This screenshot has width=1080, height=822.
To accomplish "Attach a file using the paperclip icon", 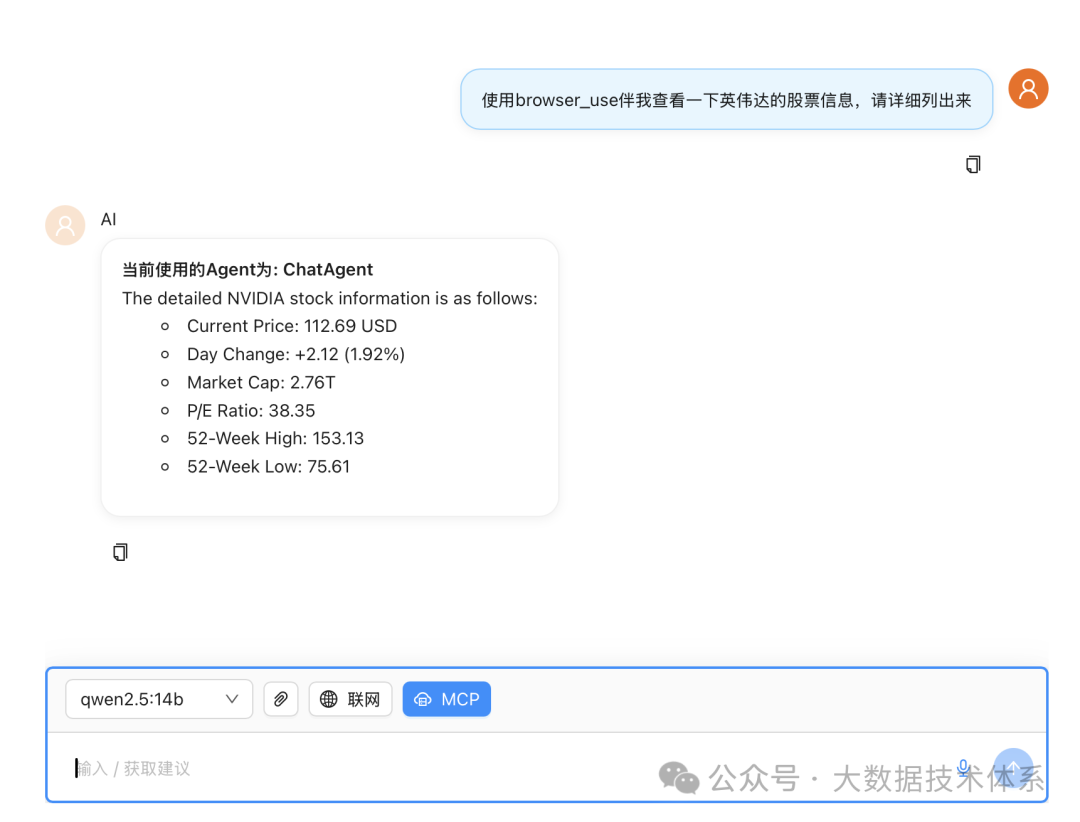I will pyautogui.click(x=281, y=699).
